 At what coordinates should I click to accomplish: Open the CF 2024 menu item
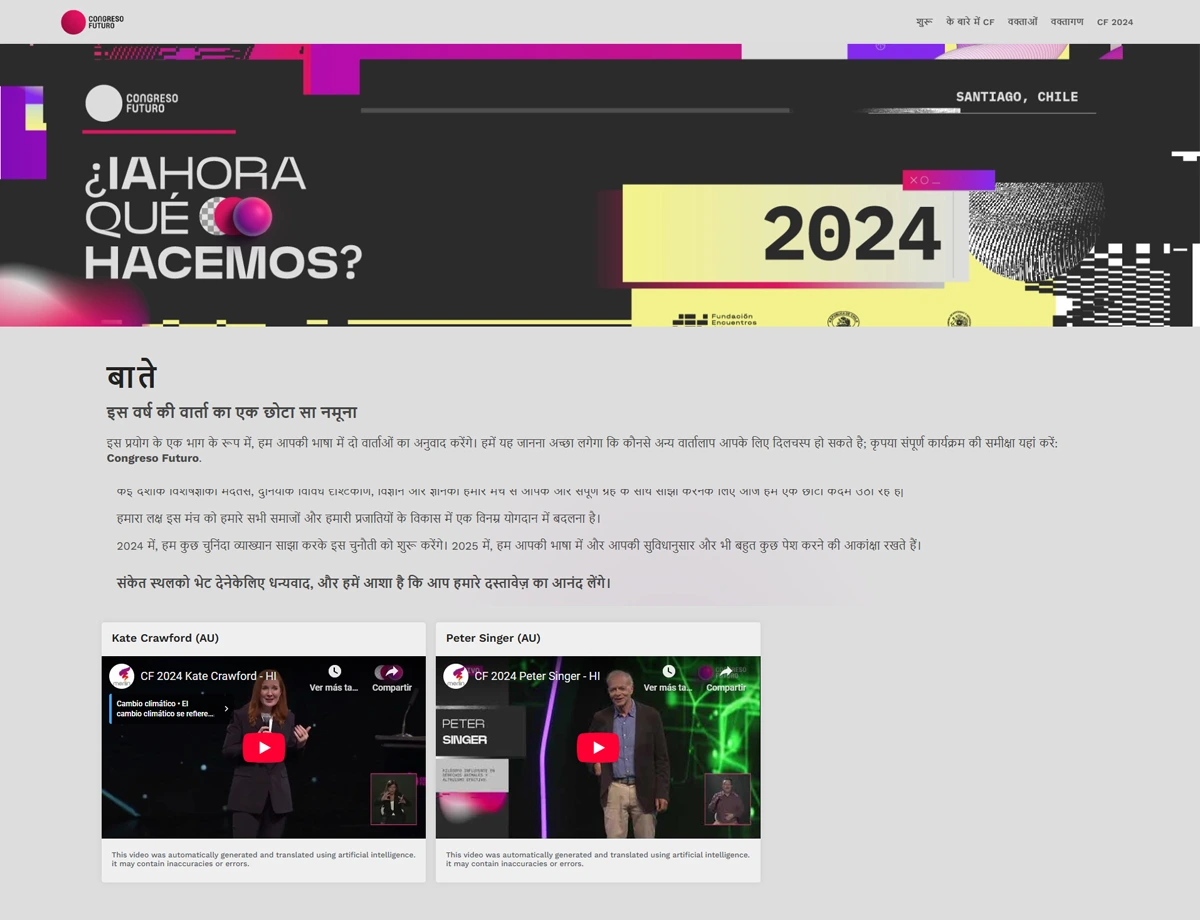(1115, 22)
